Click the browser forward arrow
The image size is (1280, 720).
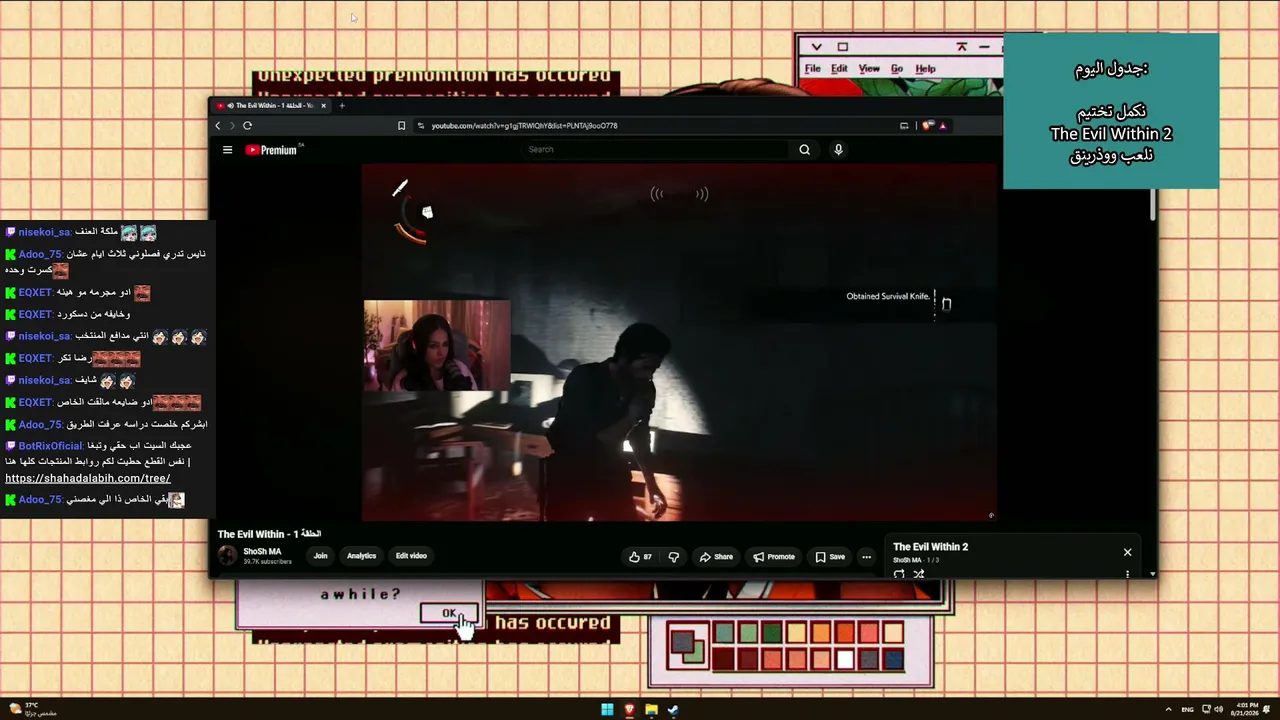coord(232,126)
